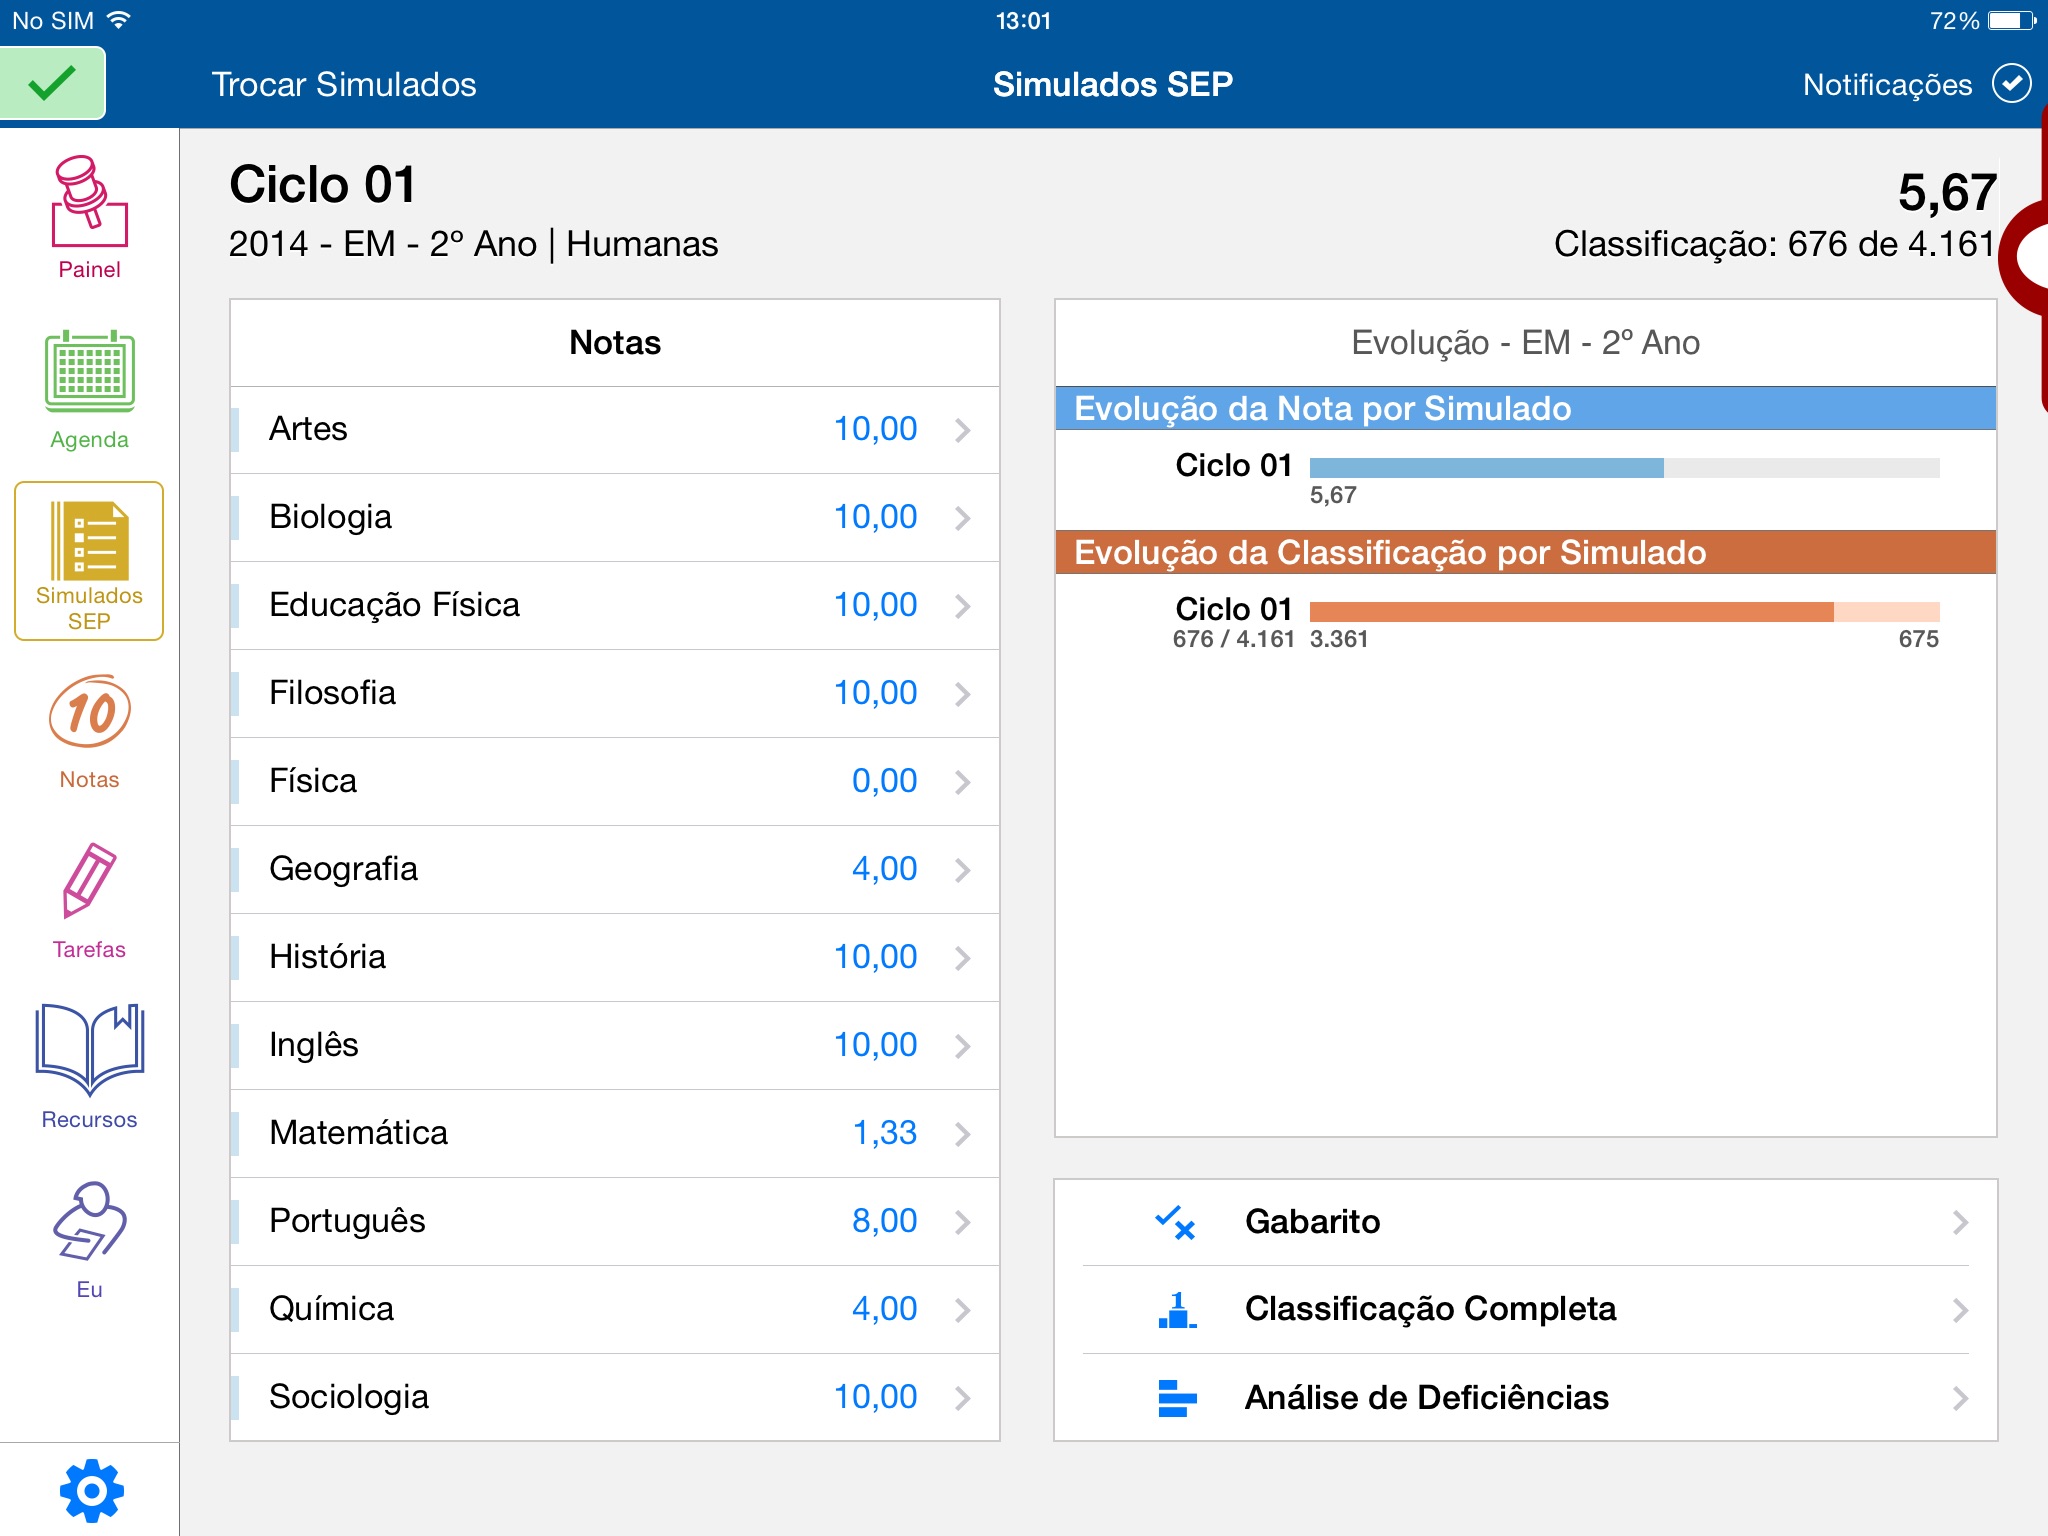Click the Matemática score 1,33
The width and height of the screenshot is (2048, 1536).
(884, 1133)
